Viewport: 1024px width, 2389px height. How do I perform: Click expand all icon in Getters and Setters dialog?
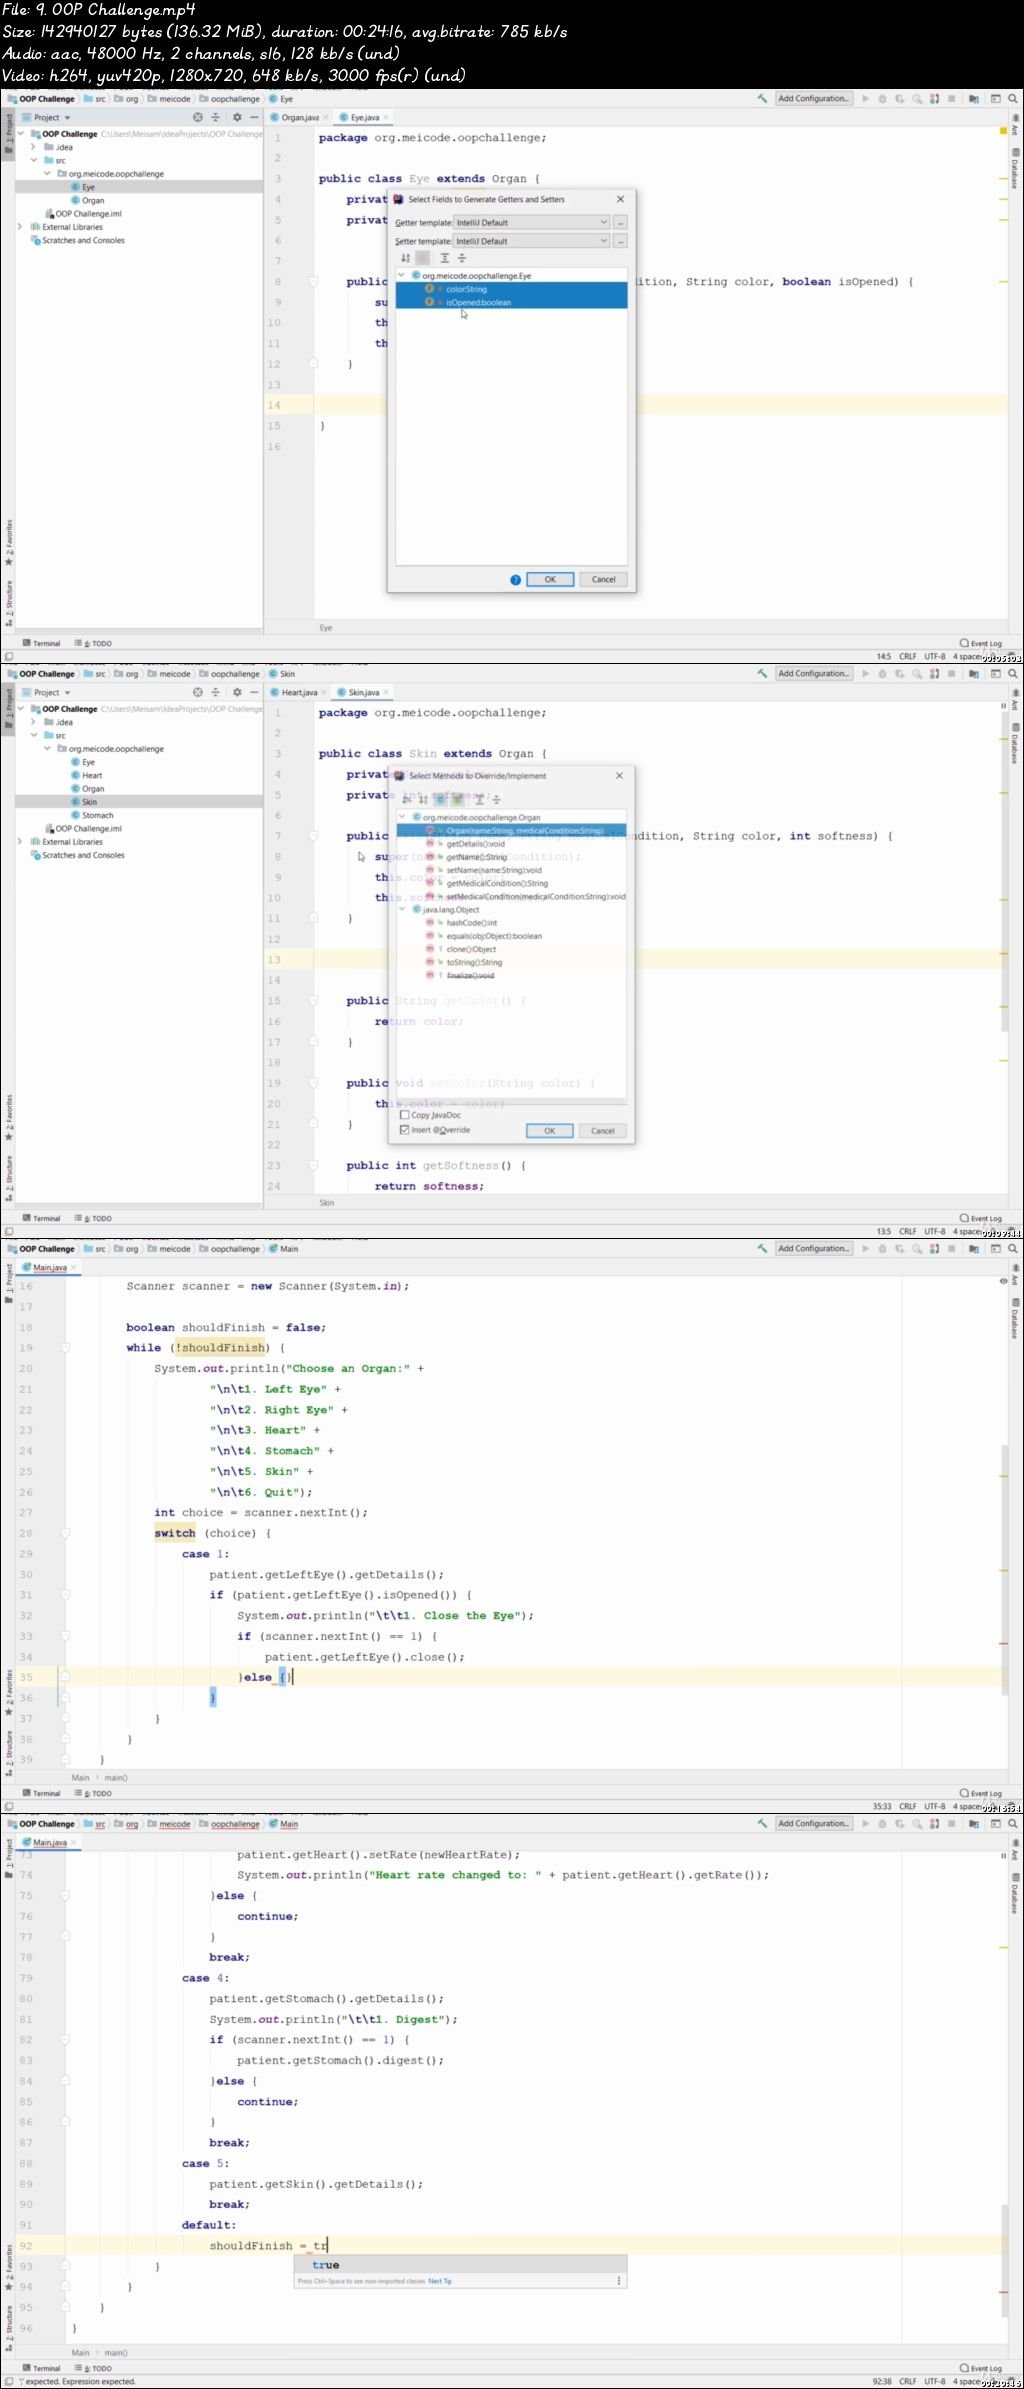445,258
